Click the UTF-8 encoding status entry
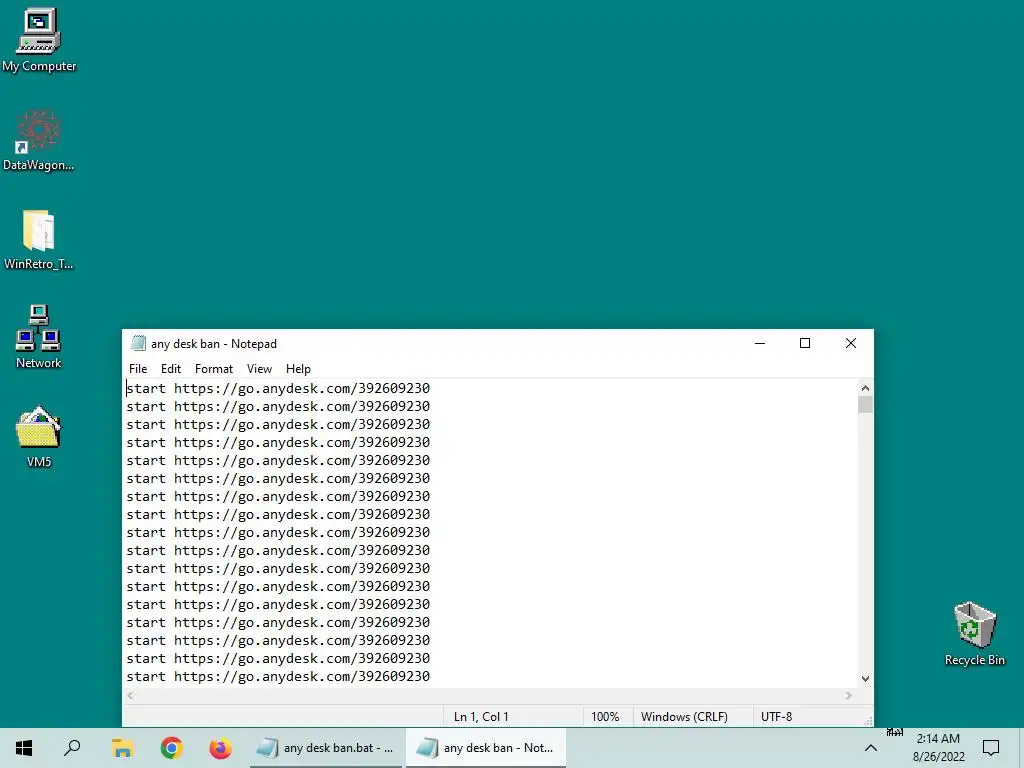The image size is (1024, 768). tap(776, 716)
